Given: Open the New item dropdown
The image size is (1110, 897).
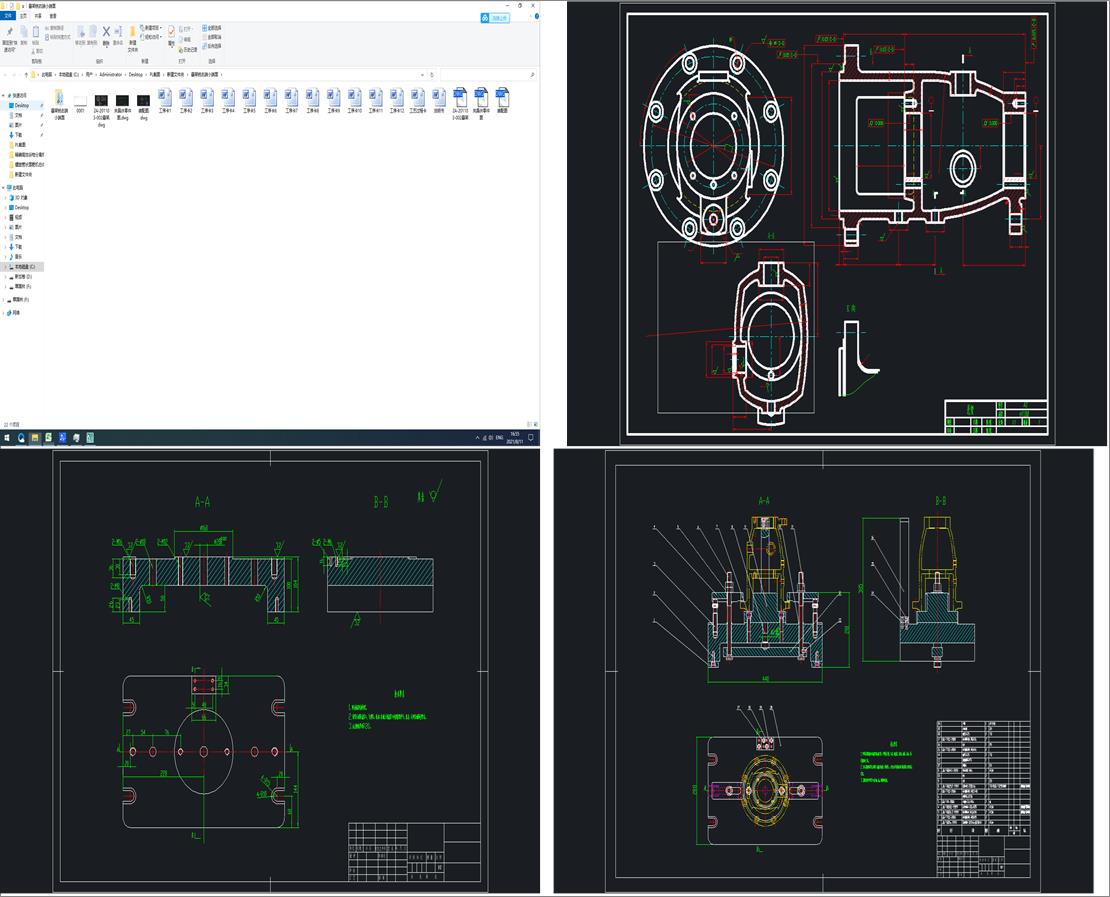Looking at the screenshot, I should click(153, 28).
